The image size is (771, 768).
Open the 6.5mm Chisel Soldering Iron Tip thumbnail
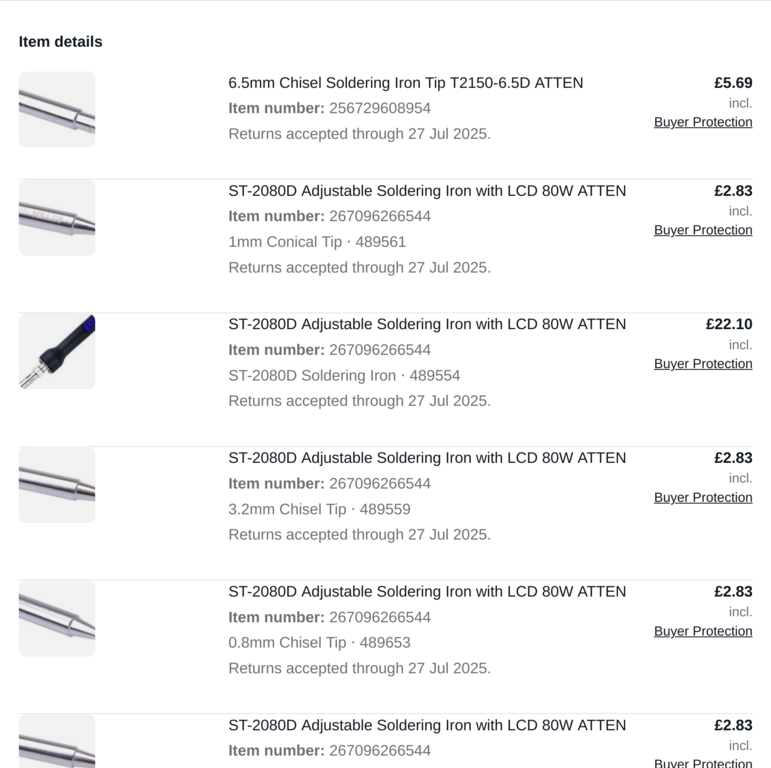57,110
